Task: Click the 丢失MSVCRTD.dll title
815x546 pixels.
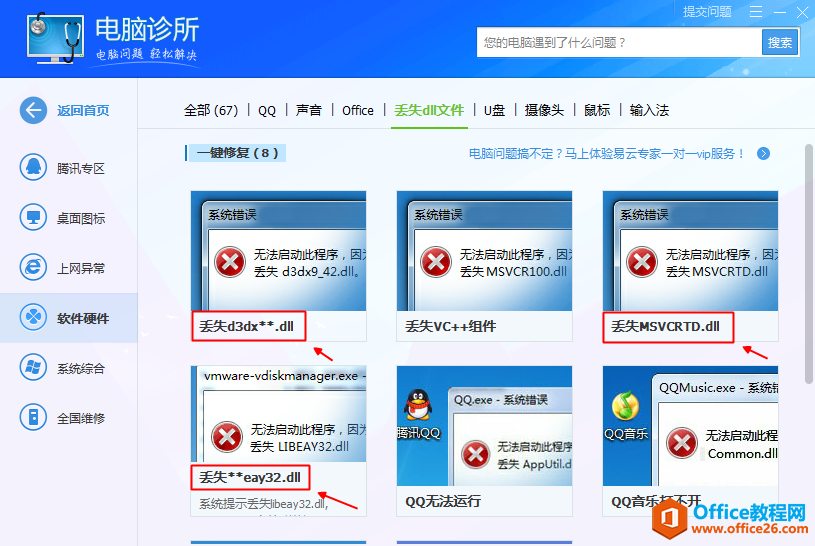Action: 666,326
